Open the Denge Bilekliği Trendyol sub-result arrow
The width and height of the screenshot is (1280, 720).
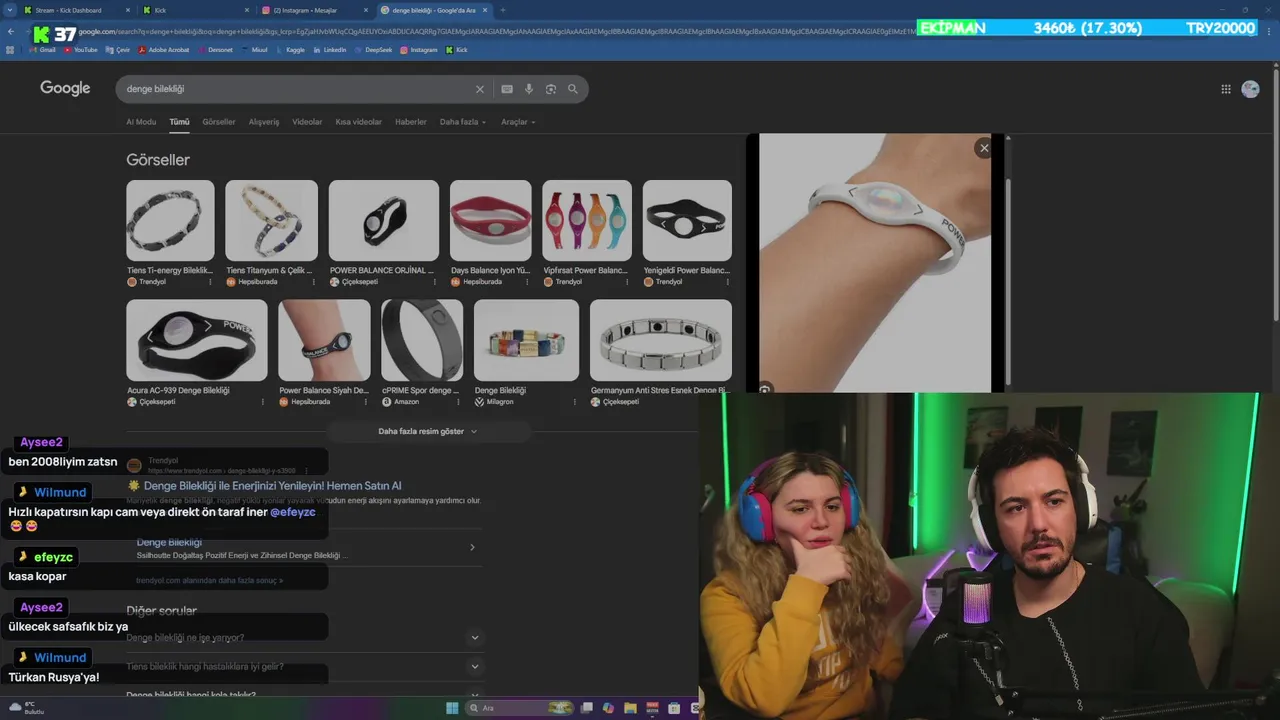472,547
